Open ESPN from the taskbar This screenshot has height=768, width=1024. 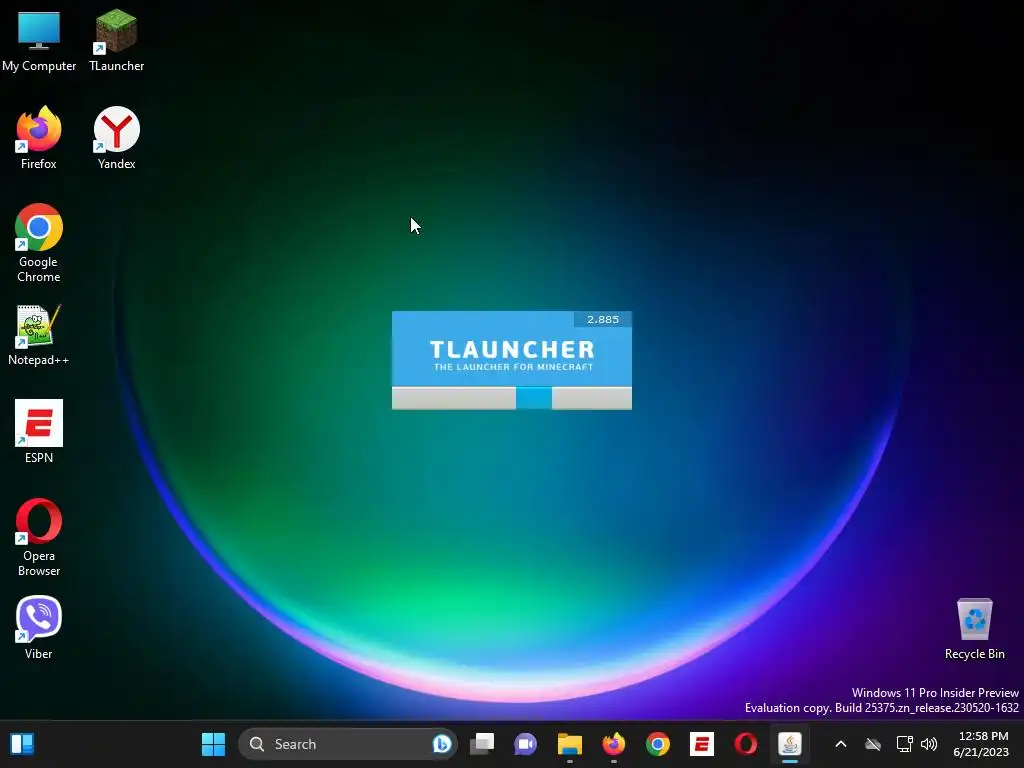click(x=701, y=744)
